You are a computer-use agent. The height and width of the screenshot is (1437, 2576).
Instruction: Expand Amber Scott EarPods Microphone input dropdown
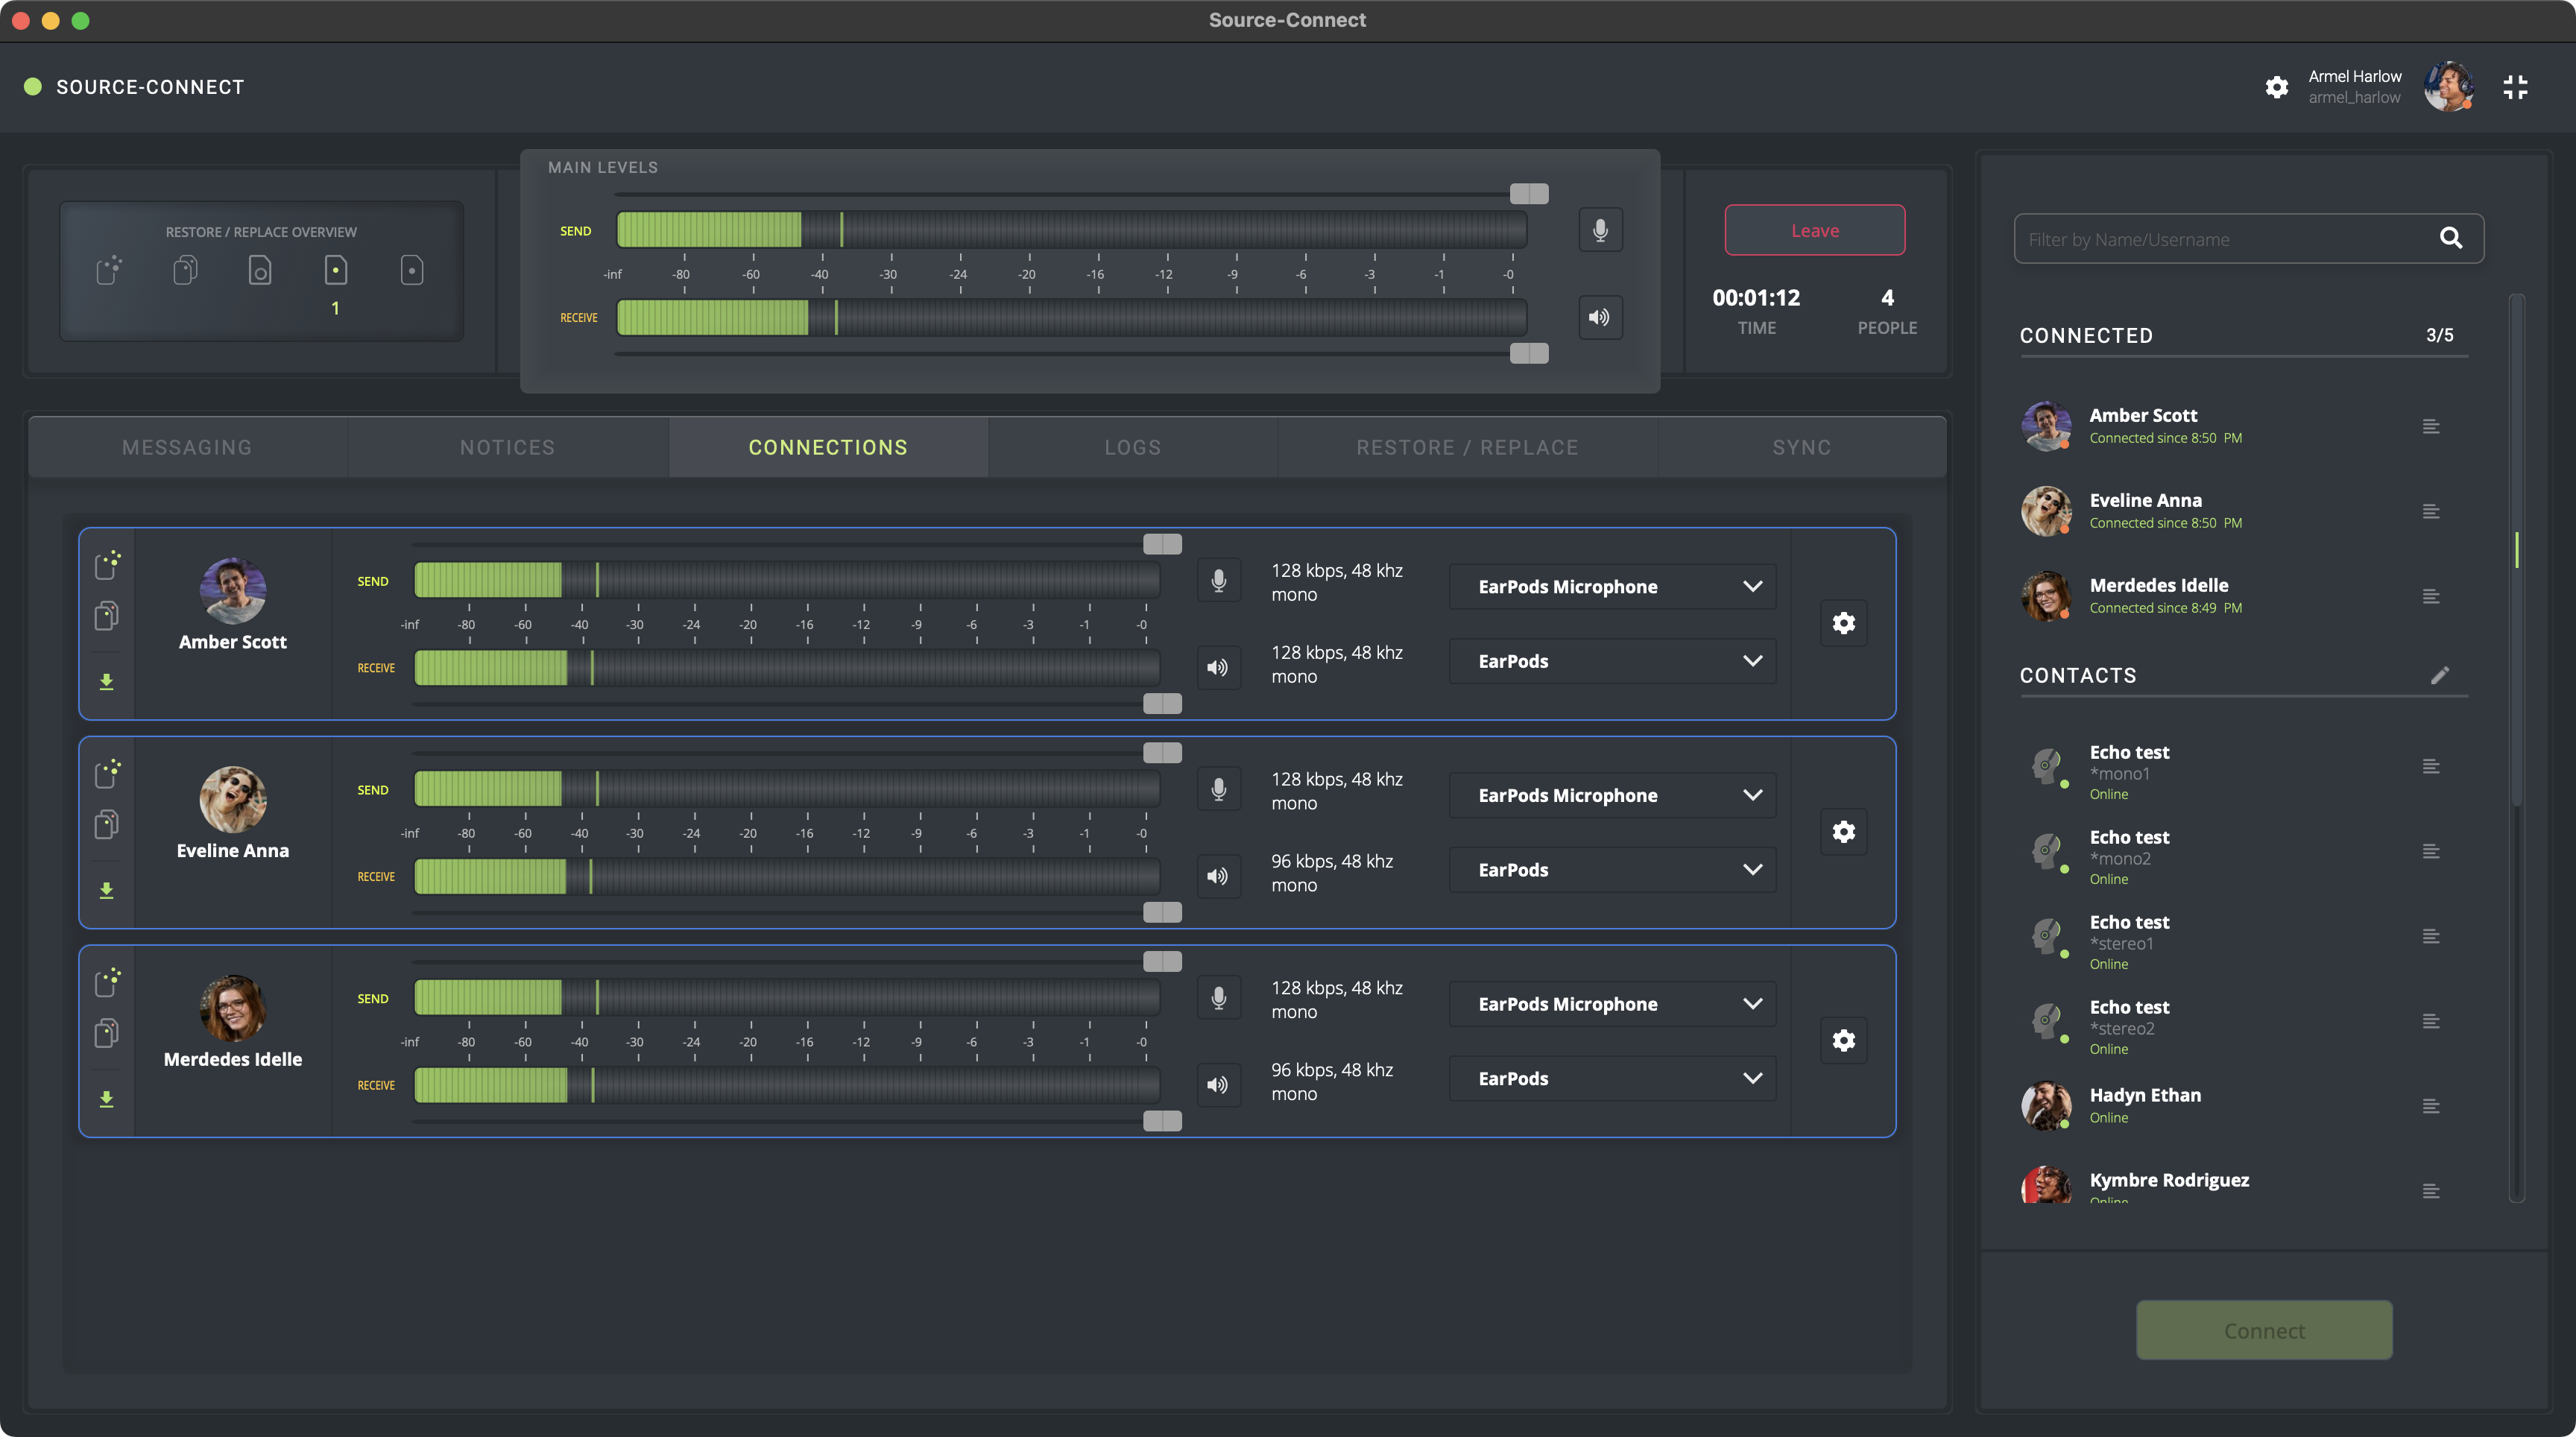point(1612,587)
